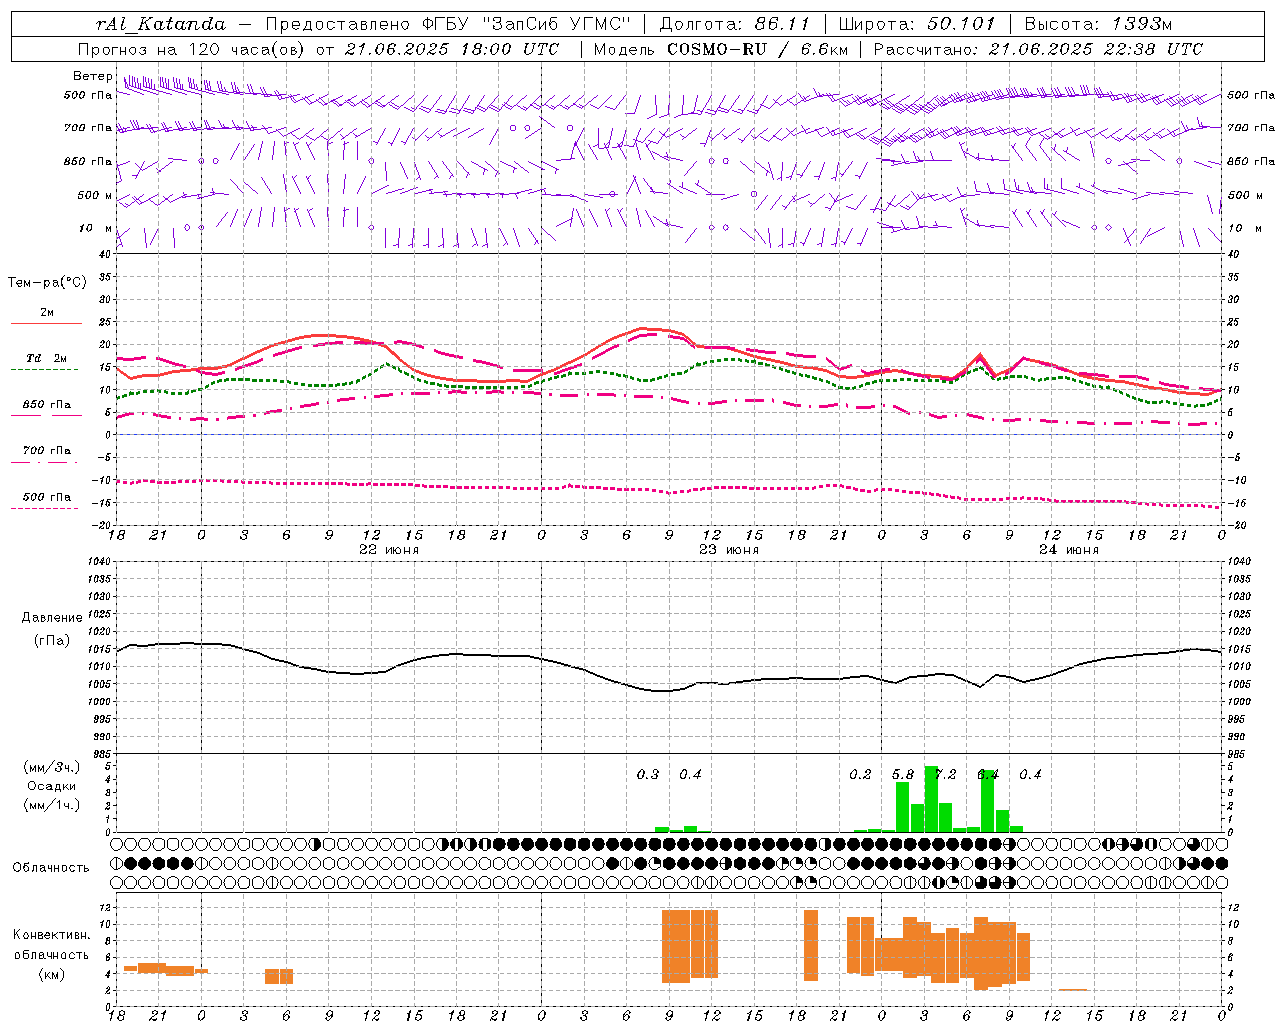Select the Облачность cloudiness row label
Image resolution: width=1280 pixels, height=1024 pixels.
click(x=51, y=868)
